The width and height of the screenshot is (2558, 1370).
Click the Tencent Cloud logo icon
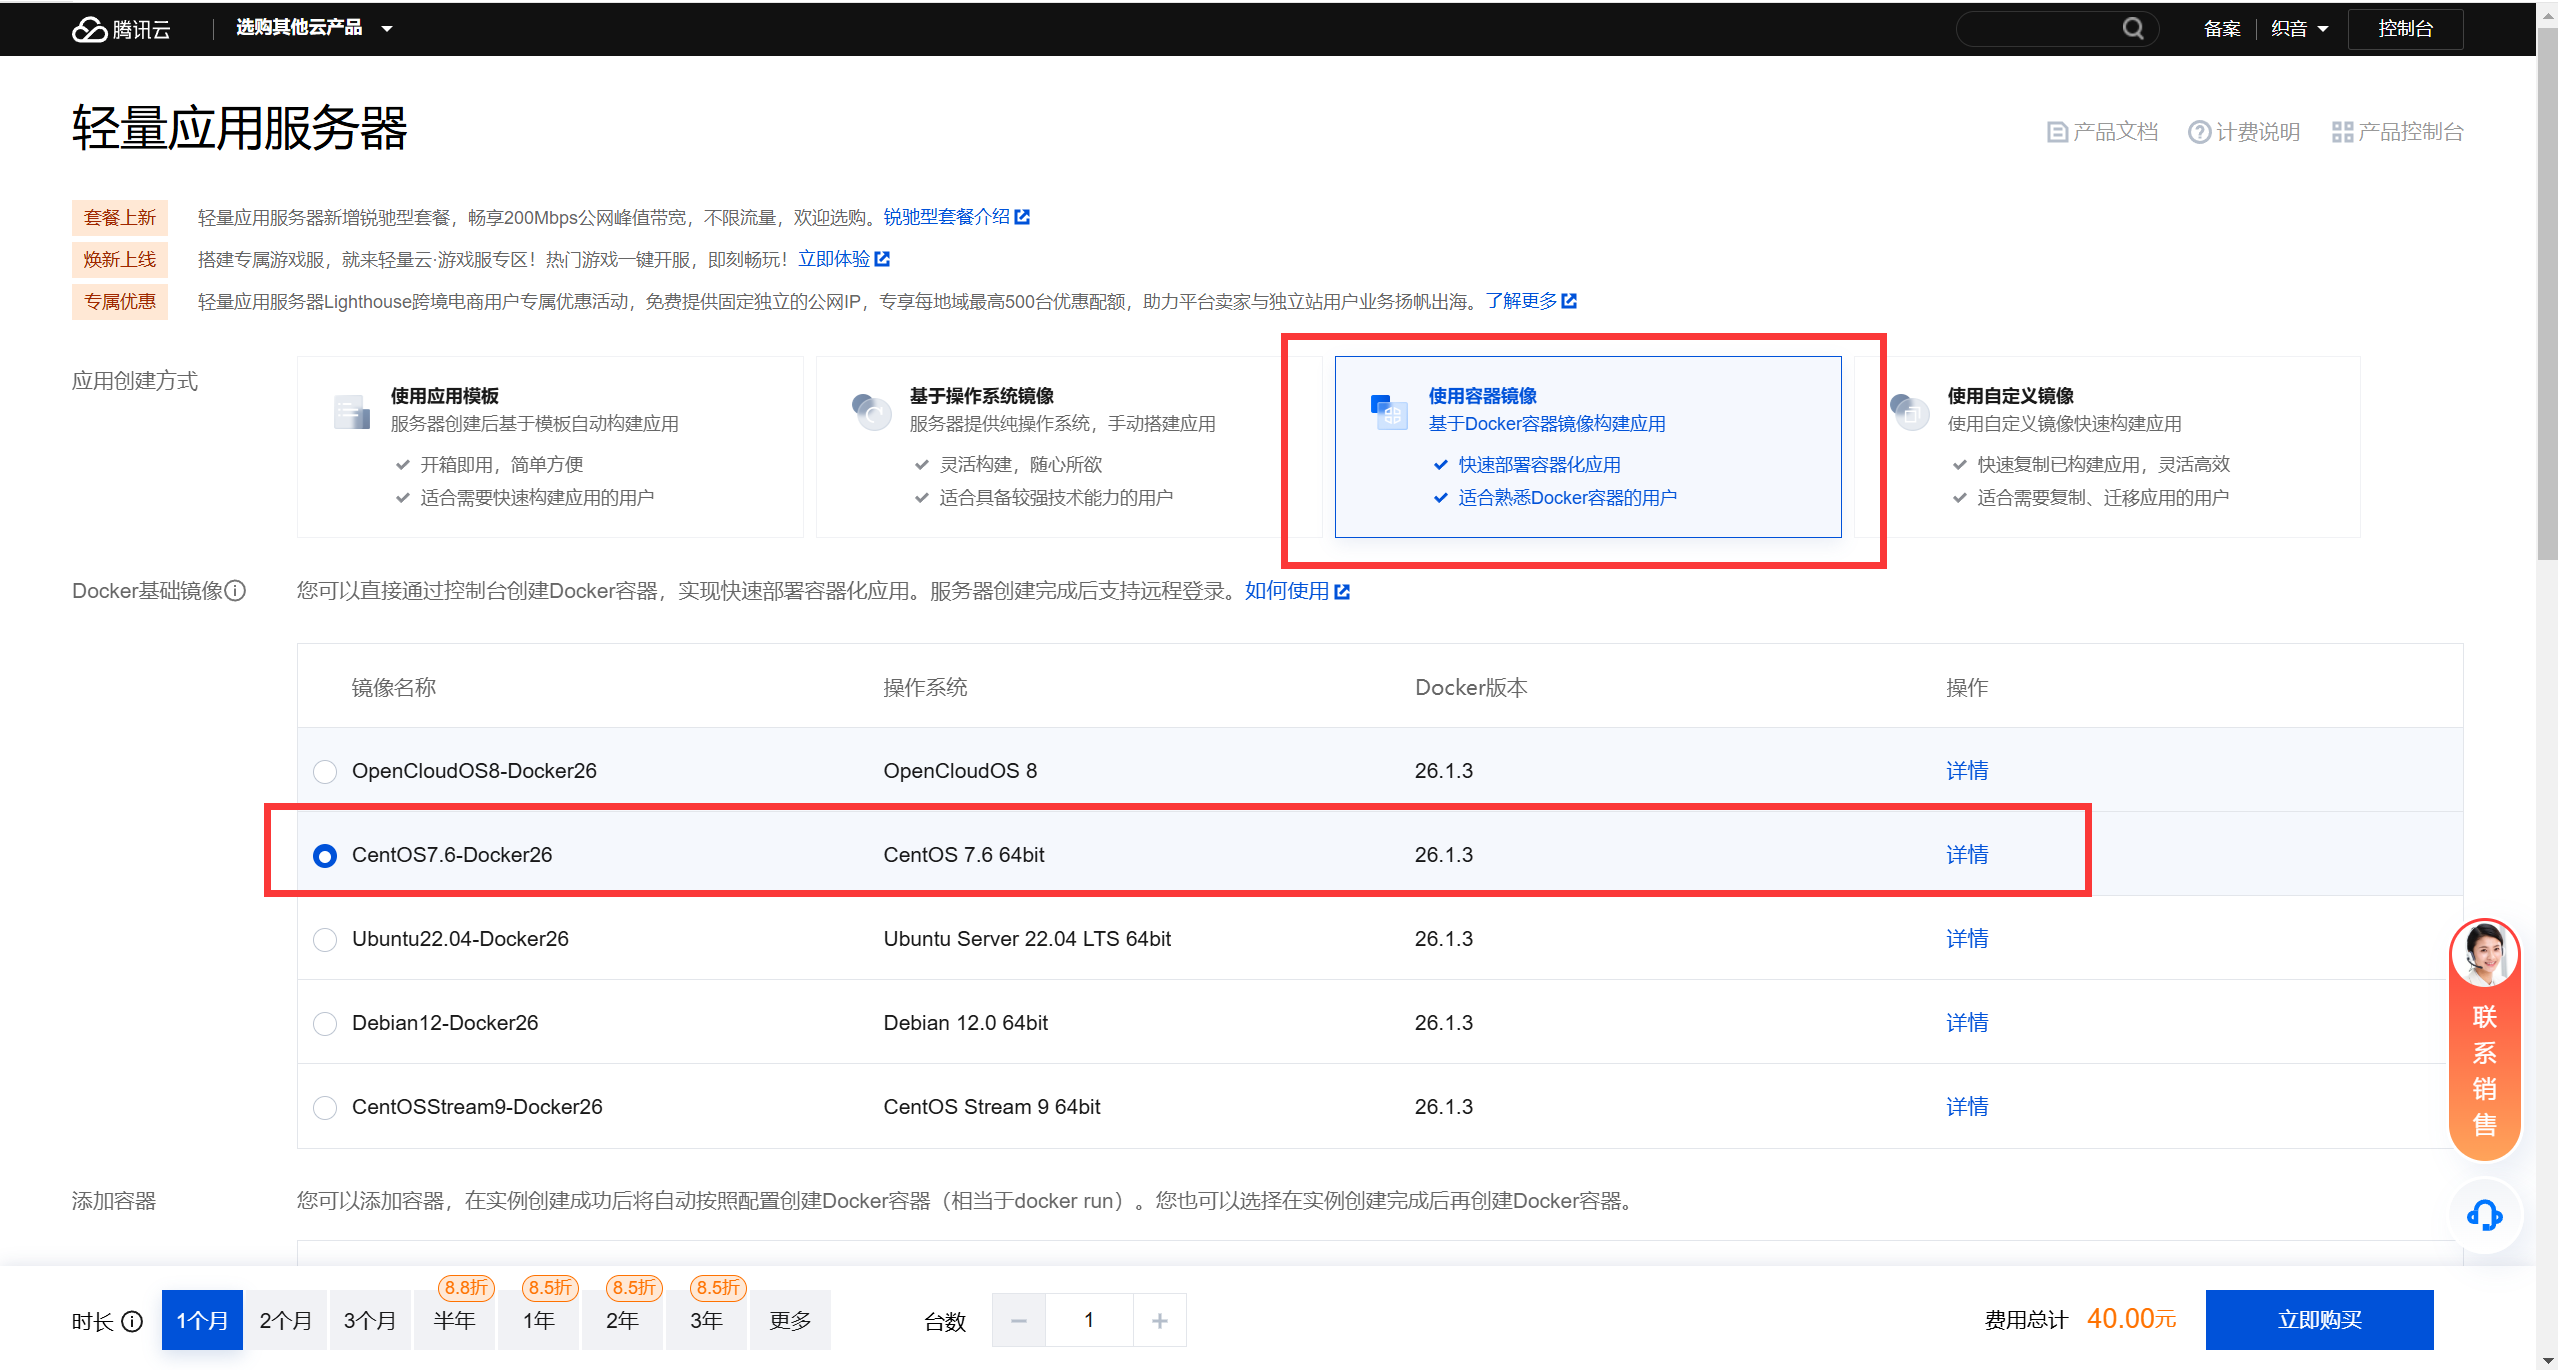pos(89,29)
